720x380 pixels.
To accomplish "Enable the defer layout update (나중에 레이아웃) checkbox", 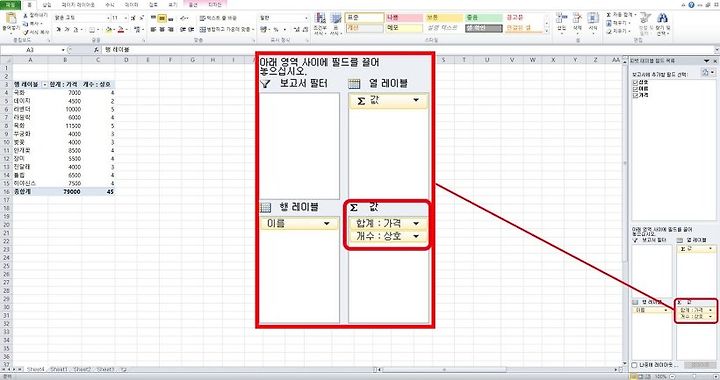I will pyautogui.click(x=635, y=365).
